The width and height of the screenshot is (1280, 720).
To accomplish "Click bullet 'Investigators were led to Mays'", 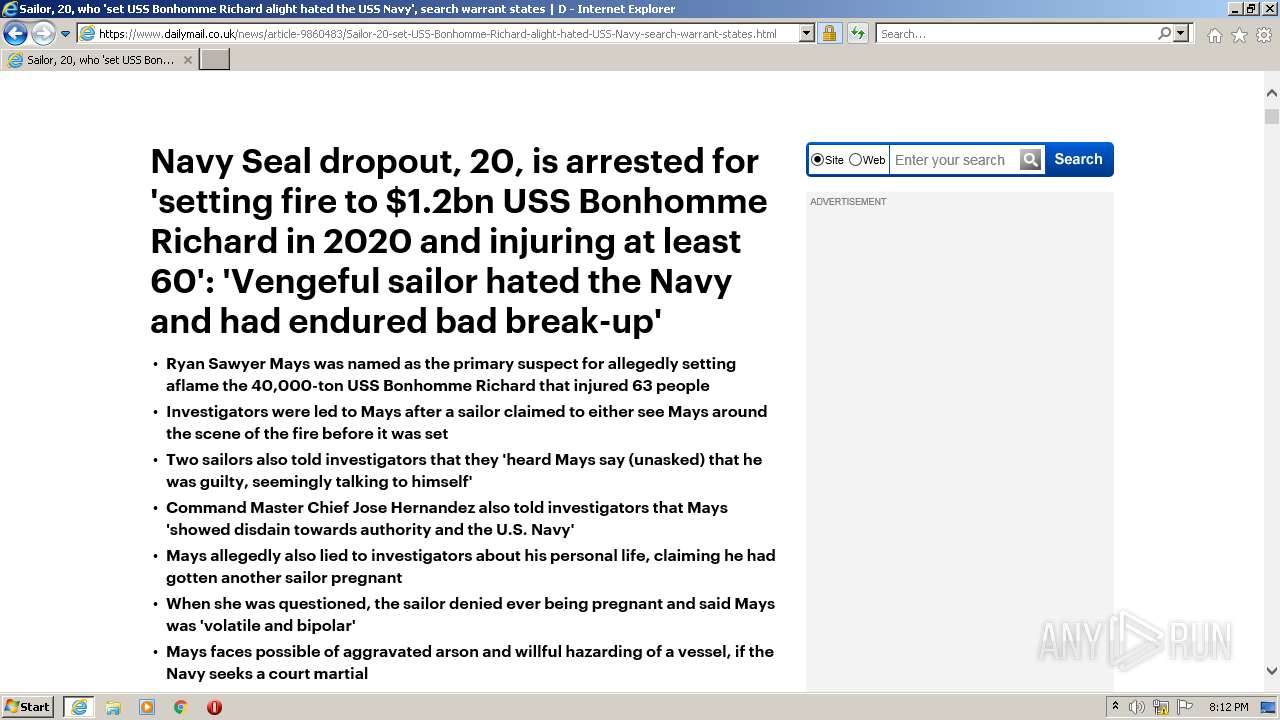I will (466, 422).
